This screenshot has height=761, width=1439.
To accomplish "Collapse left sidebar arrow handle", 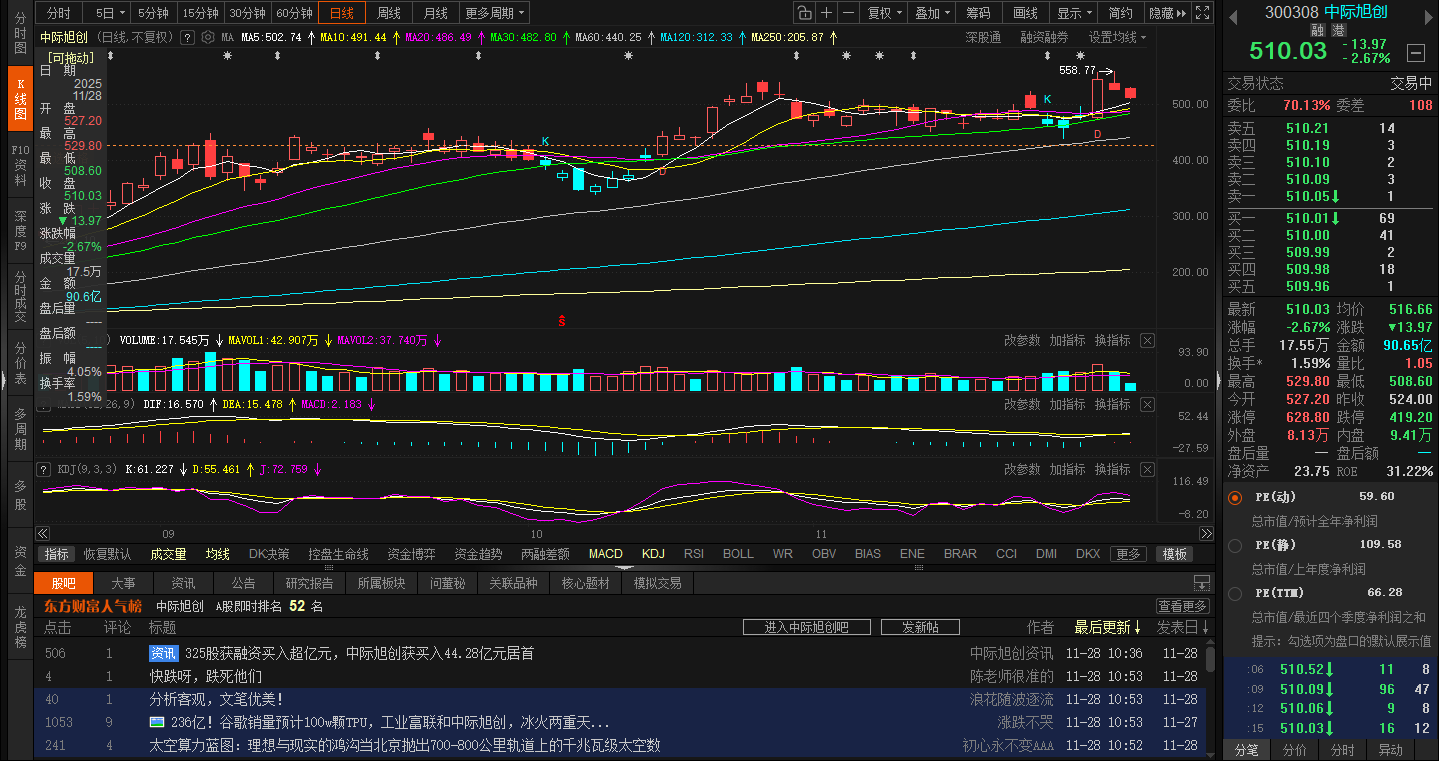I will 4,380.
